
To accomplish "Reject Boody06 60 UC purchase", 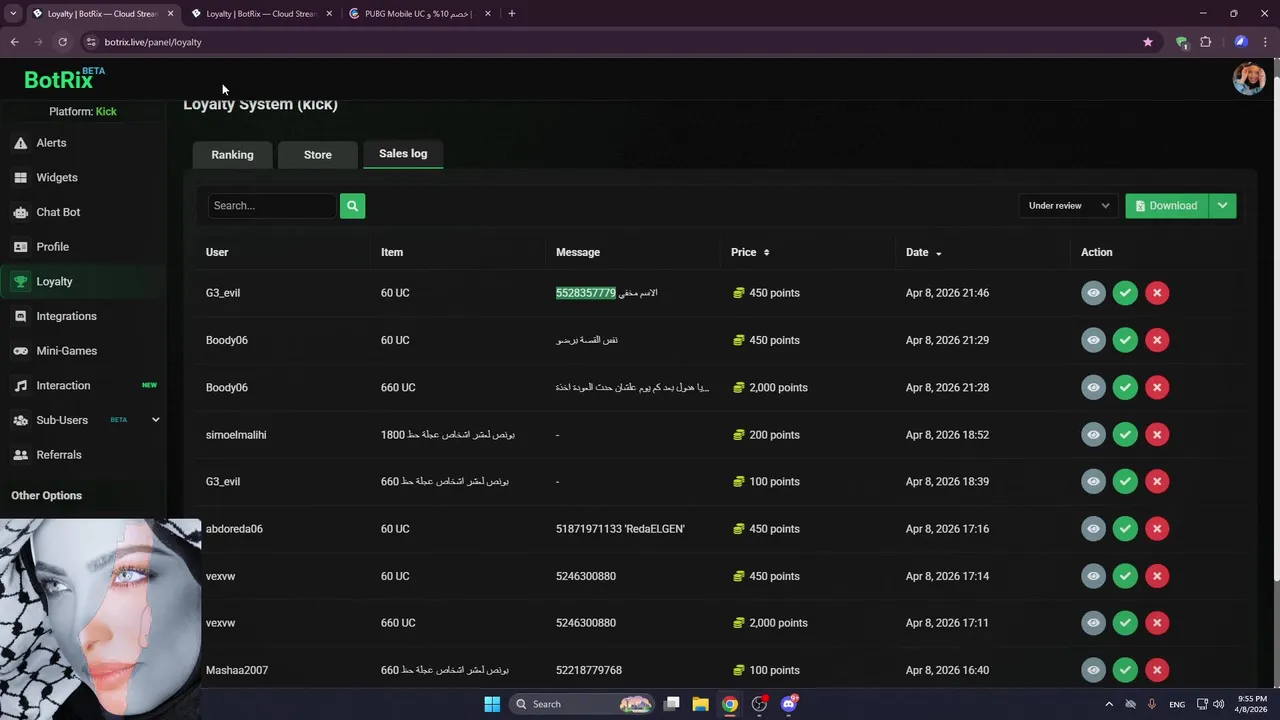I will [1157, 340].
